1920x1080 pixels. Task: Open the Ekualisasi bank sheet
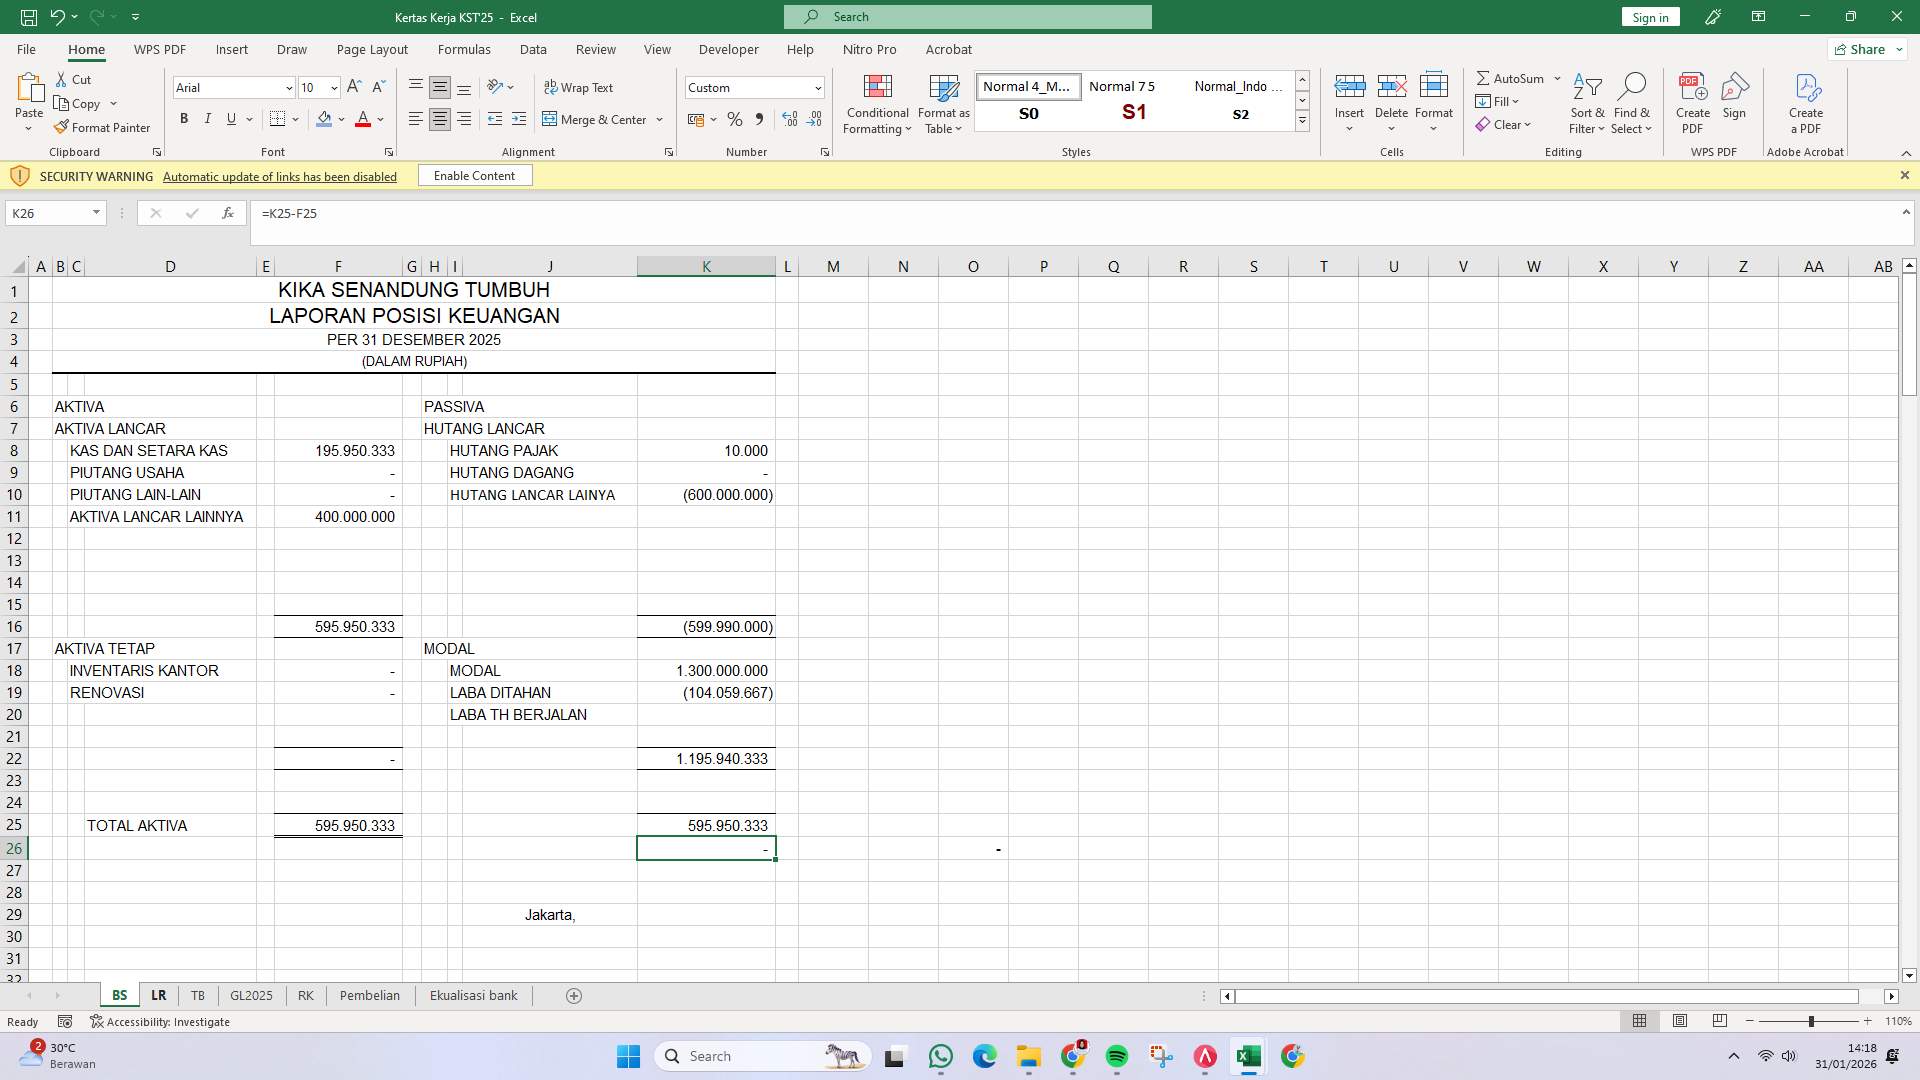click(x=473, y=995)
